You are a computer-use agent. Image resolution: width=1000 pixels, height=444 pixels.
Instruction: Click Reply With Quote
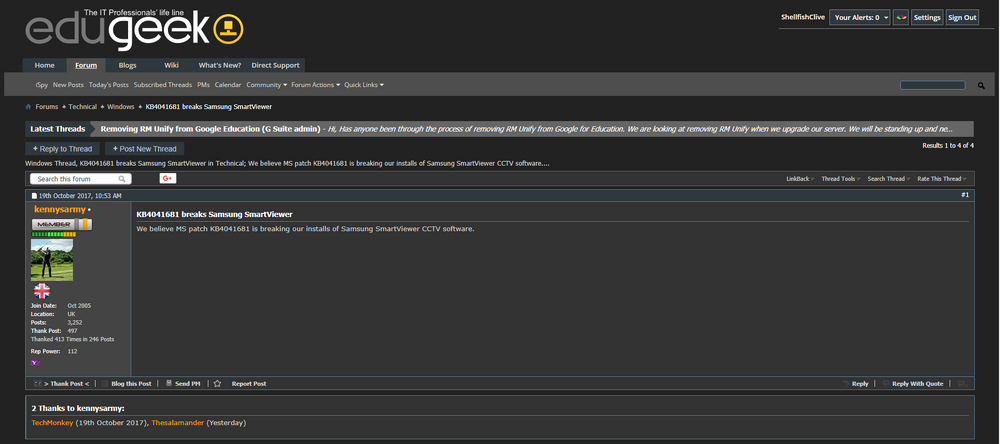pyautogui.click(x=913, y=383)
